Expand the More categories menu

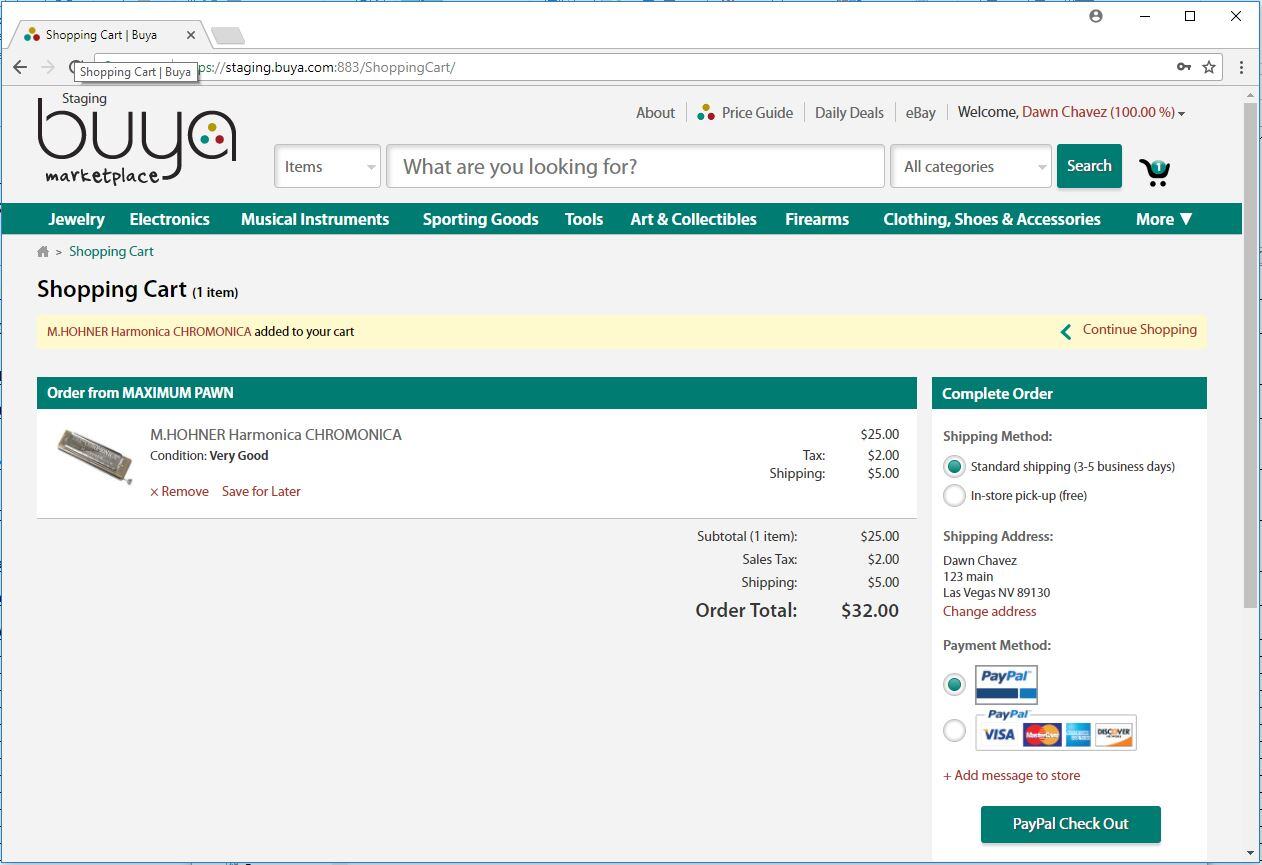pos(1164,219)
